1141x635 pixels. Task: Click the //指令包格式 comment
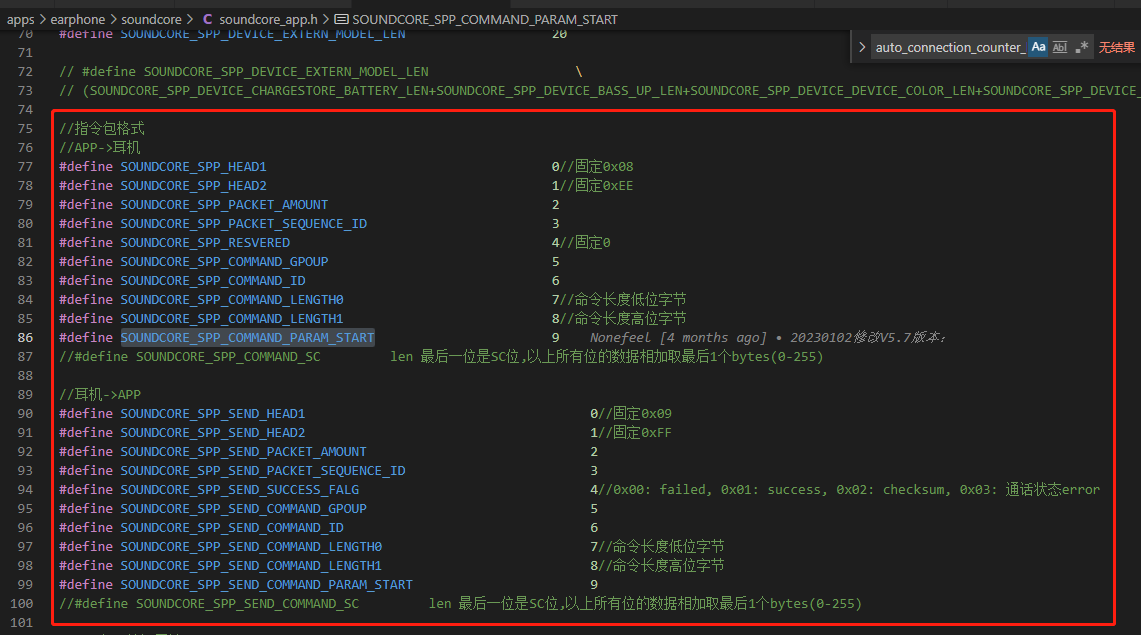[x=102, y=129]
